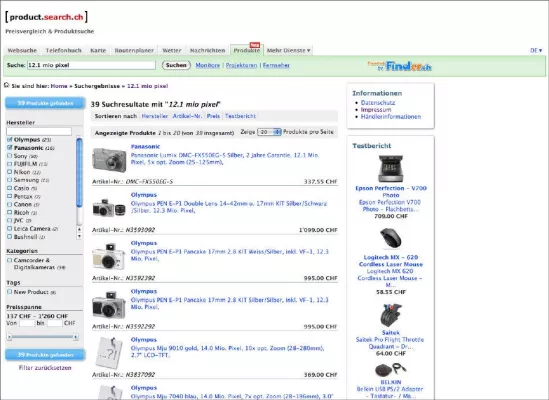Click the Belkin USB adapter image
The height and width of the screenshot is (400, 549).
tap(390, 369)
